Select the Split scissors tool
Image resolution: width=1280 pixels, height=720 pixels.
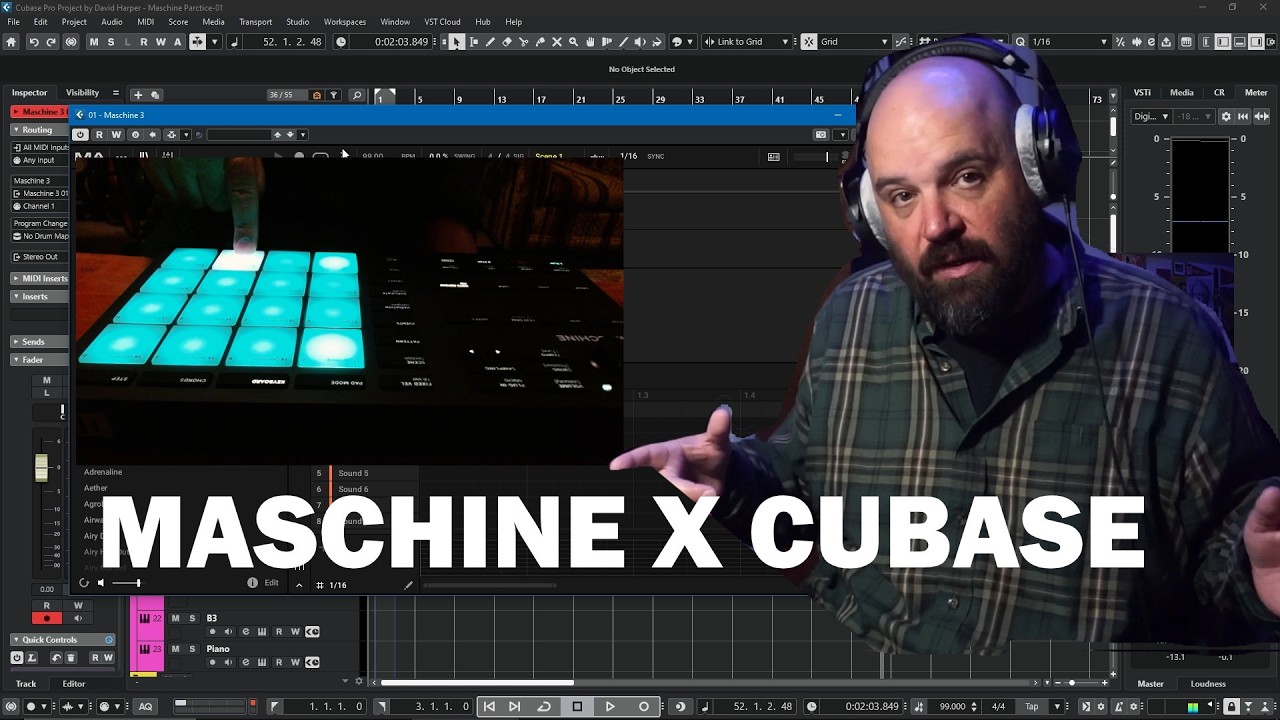[x=523, y=42]
